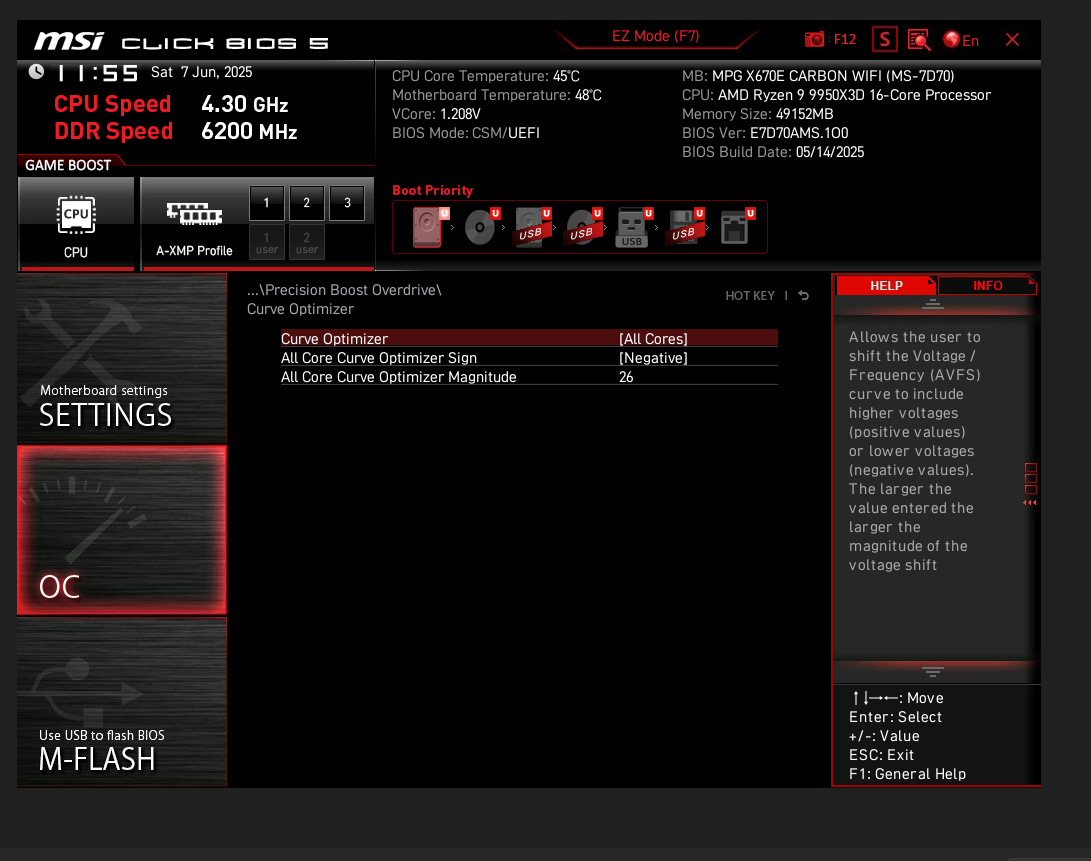Switch to EZ Mode (F7)
This screenshot has height=861, width=1091.
655,36
